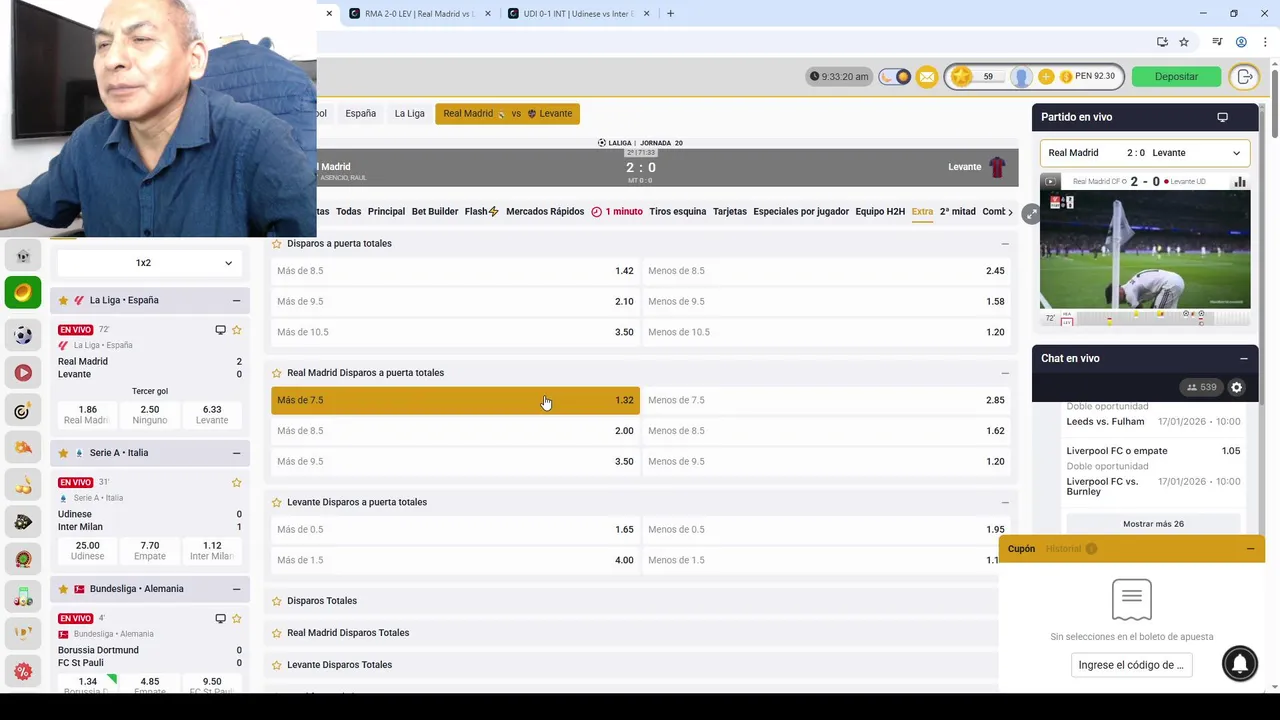Image resolution: width=1280 pixels, height=720 pixels.
Task: Collapse the La Liga España section
Action: pos(236,300)
